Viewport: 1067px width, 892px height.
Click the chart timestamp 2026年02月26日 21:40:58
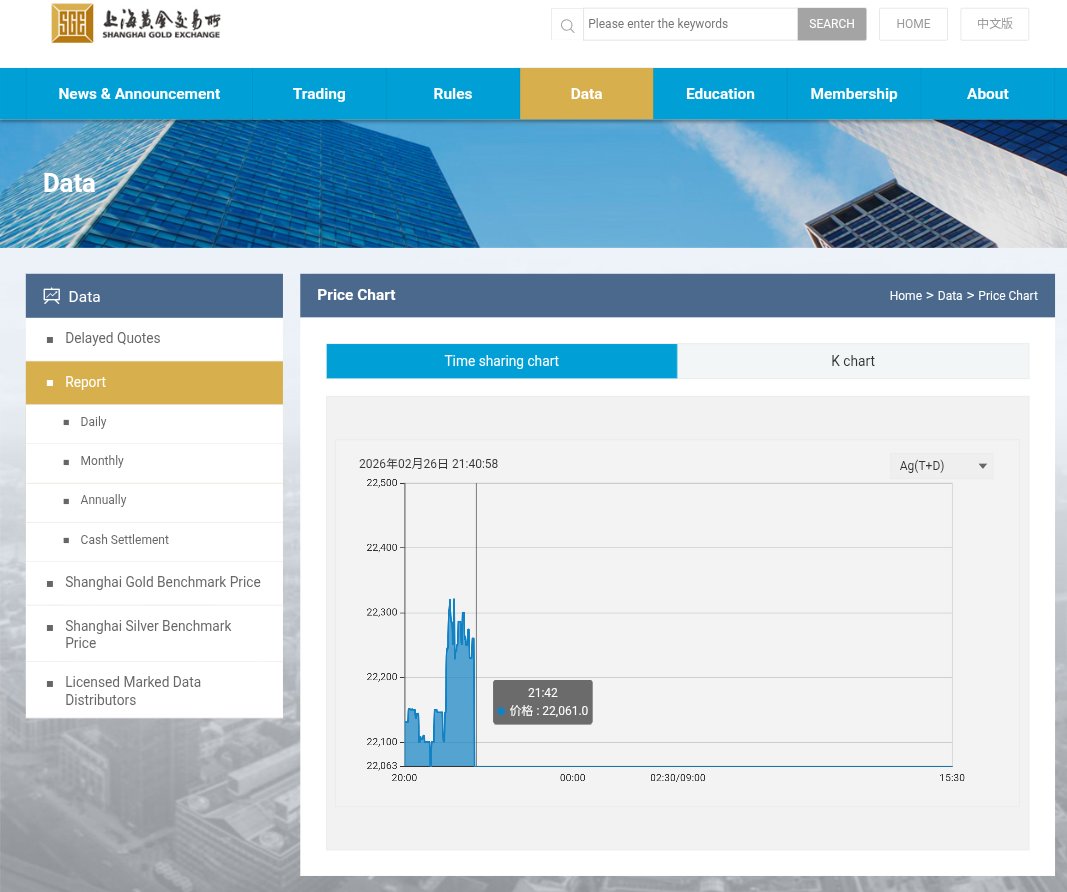click(428, 464)
